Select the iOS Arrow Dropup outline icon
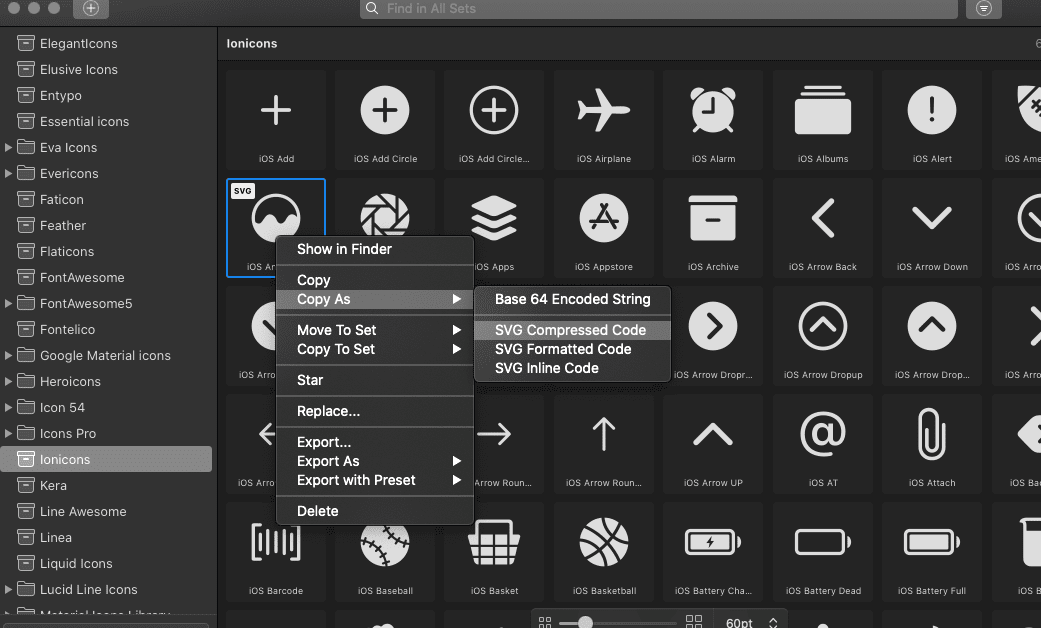This screenshot has height=628, width=1041. coord(823,336)
